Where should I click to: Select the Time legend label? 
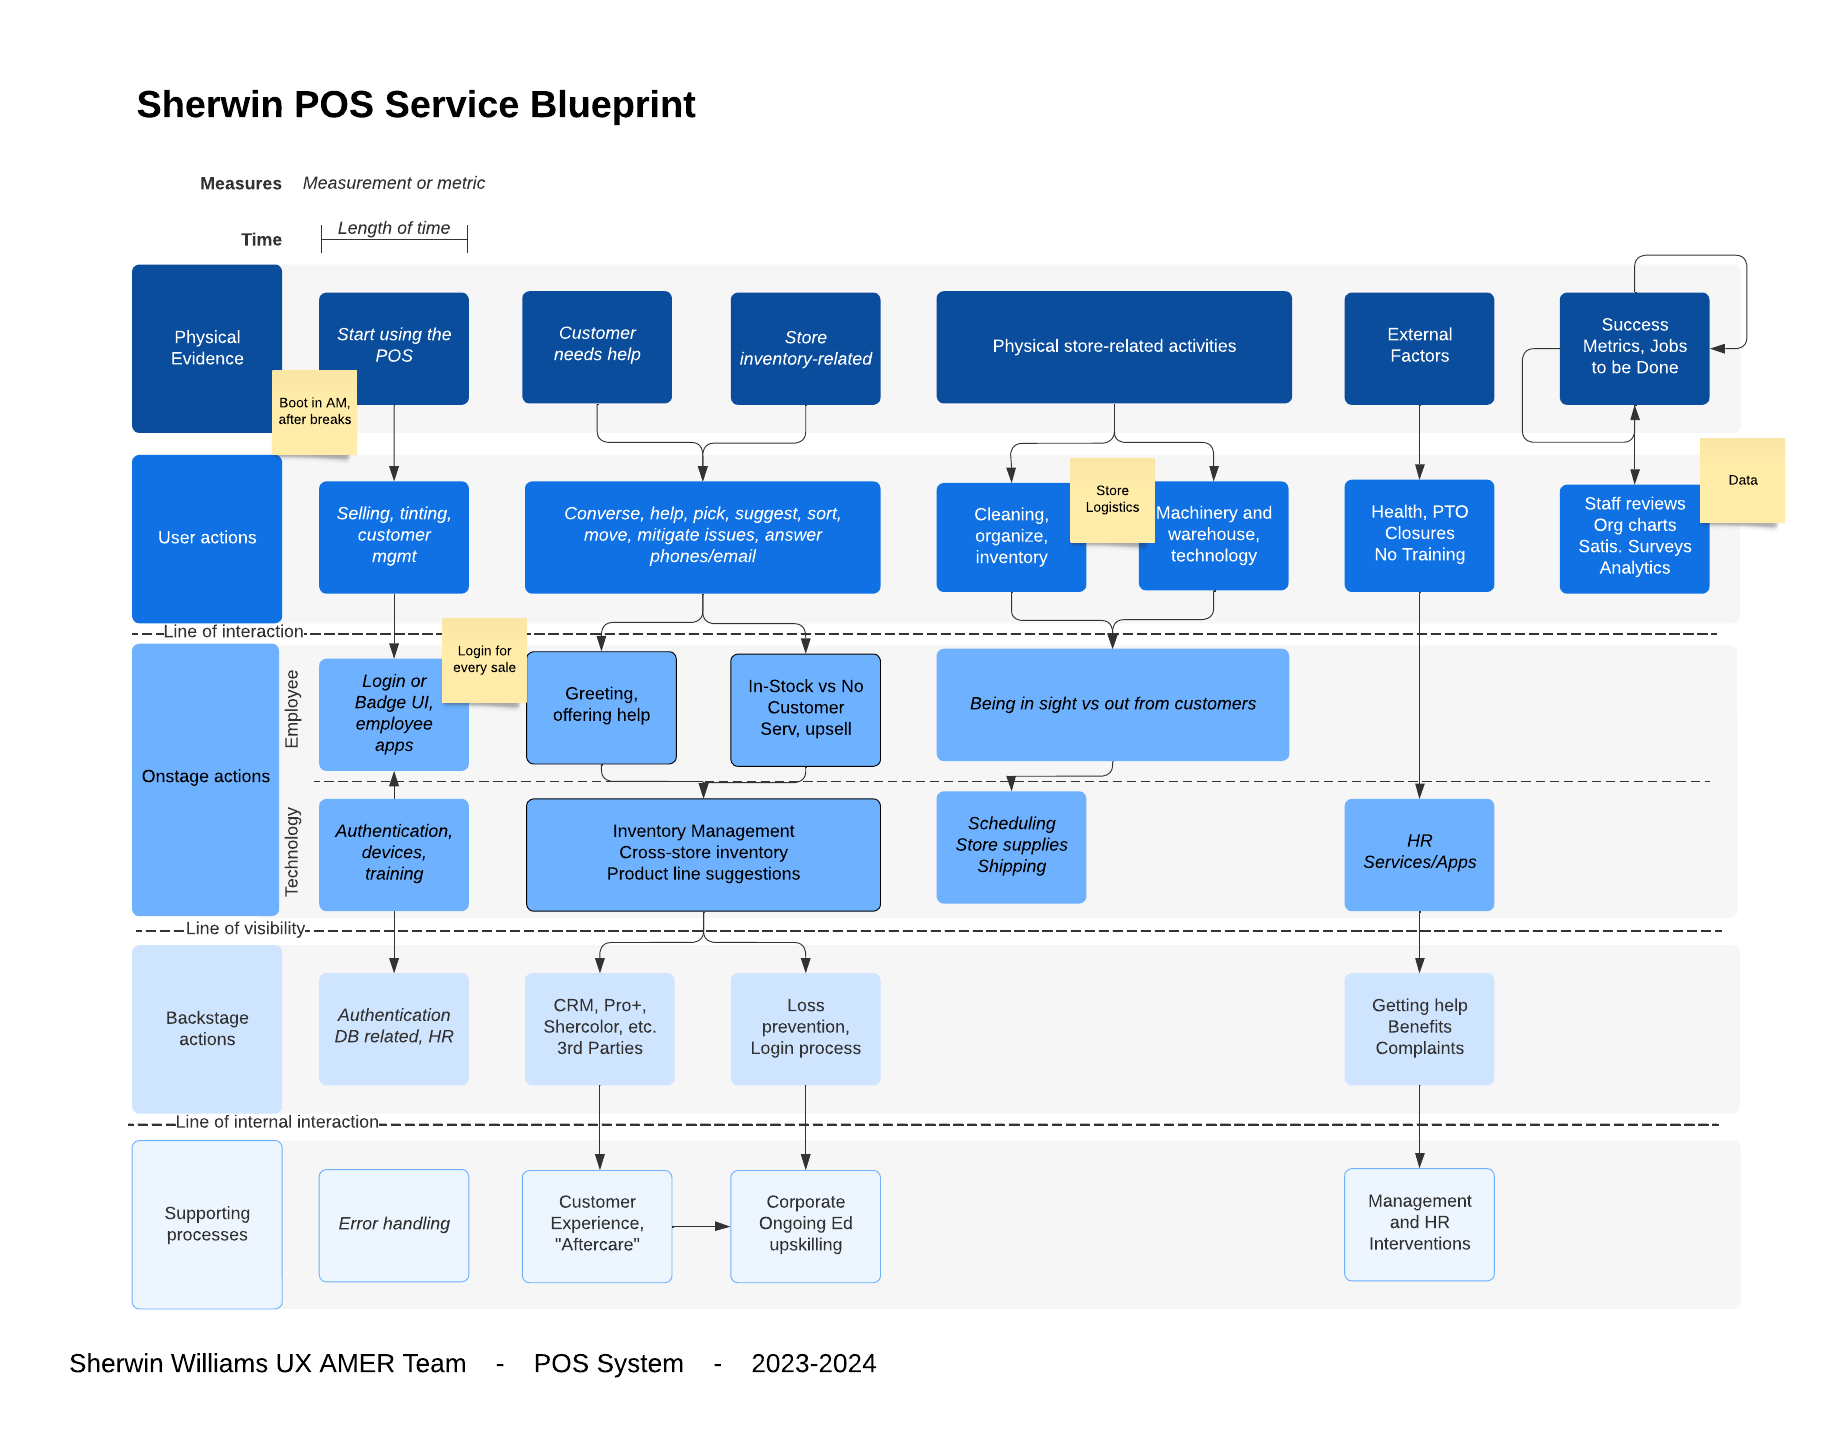262,240
